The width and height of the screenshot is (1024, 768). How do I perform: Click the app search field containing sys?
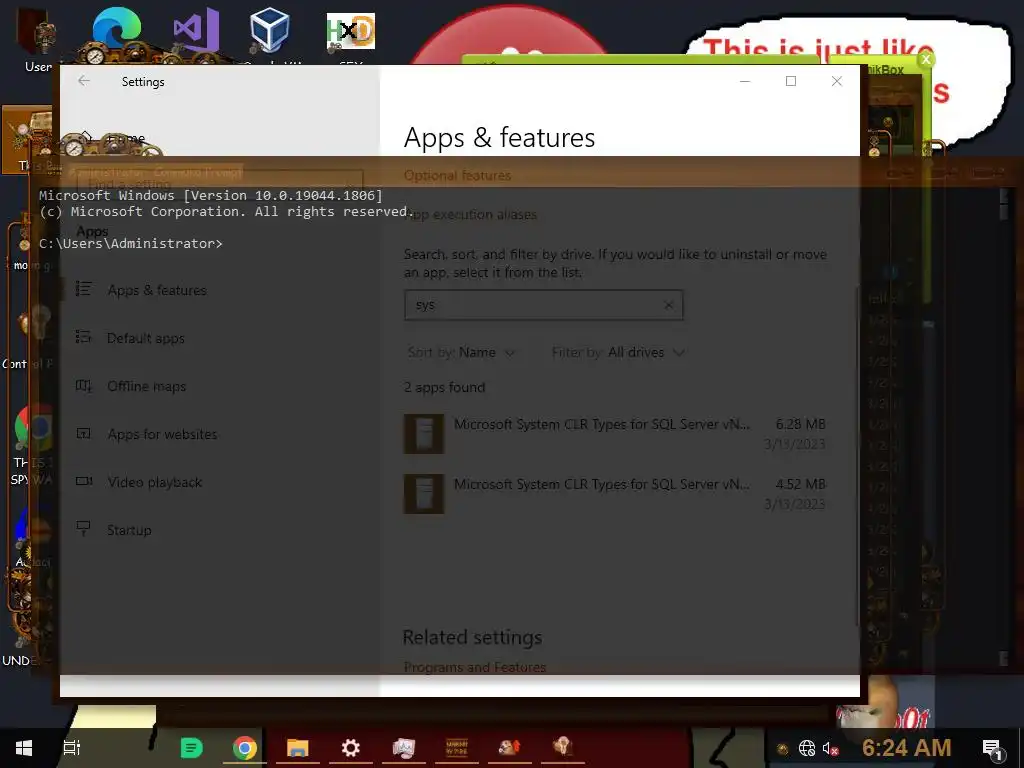coord(543,305)
